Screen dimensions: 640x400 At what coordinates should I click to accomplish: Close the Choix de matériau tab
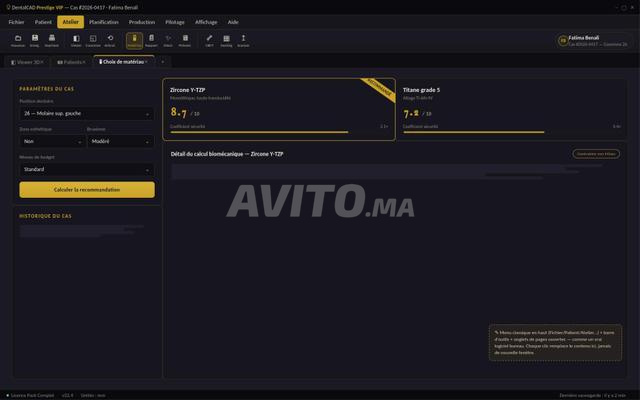pos(146,62)
